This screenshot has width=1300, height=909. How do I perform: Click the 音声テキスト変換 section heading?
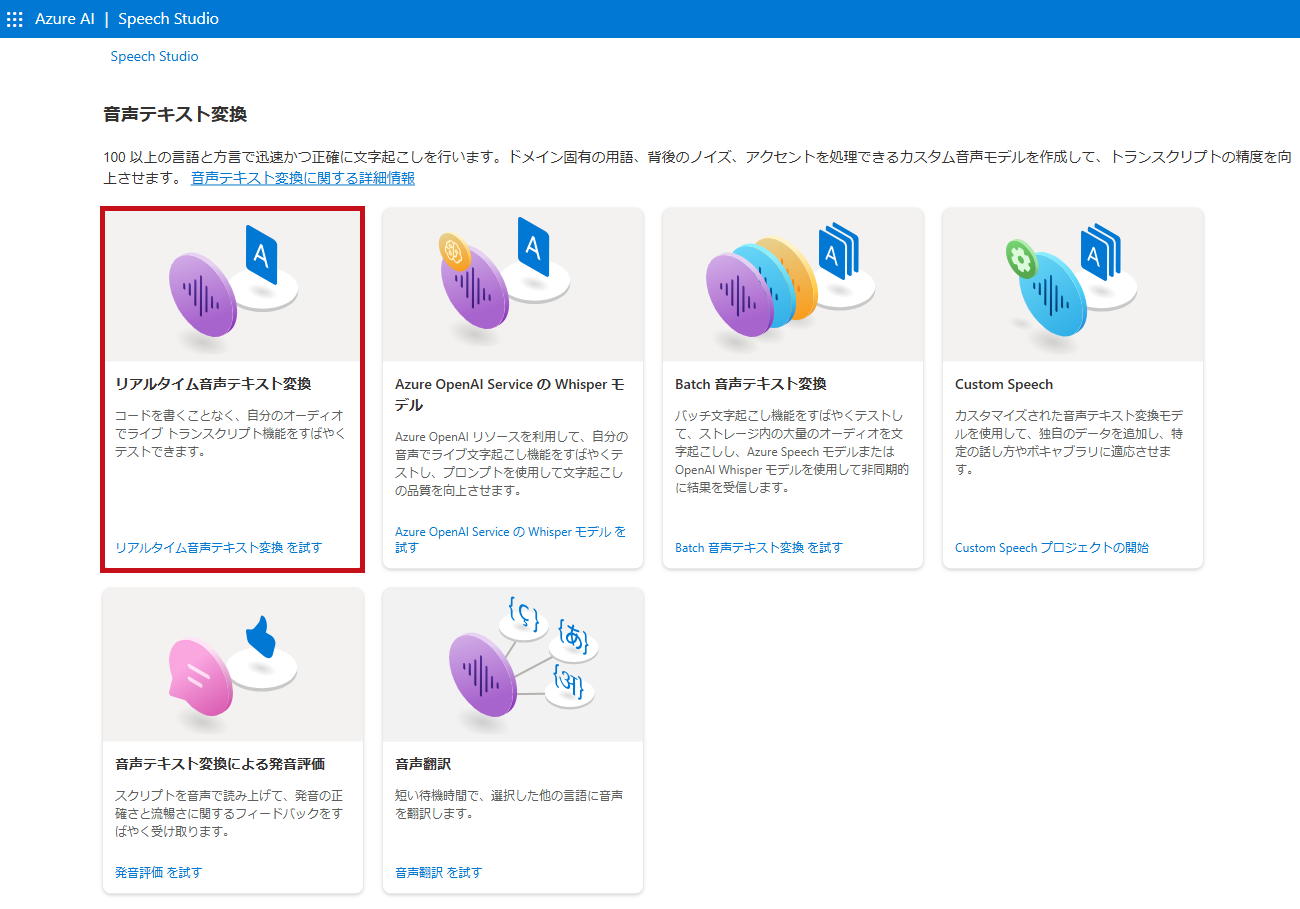click(175, 114)
